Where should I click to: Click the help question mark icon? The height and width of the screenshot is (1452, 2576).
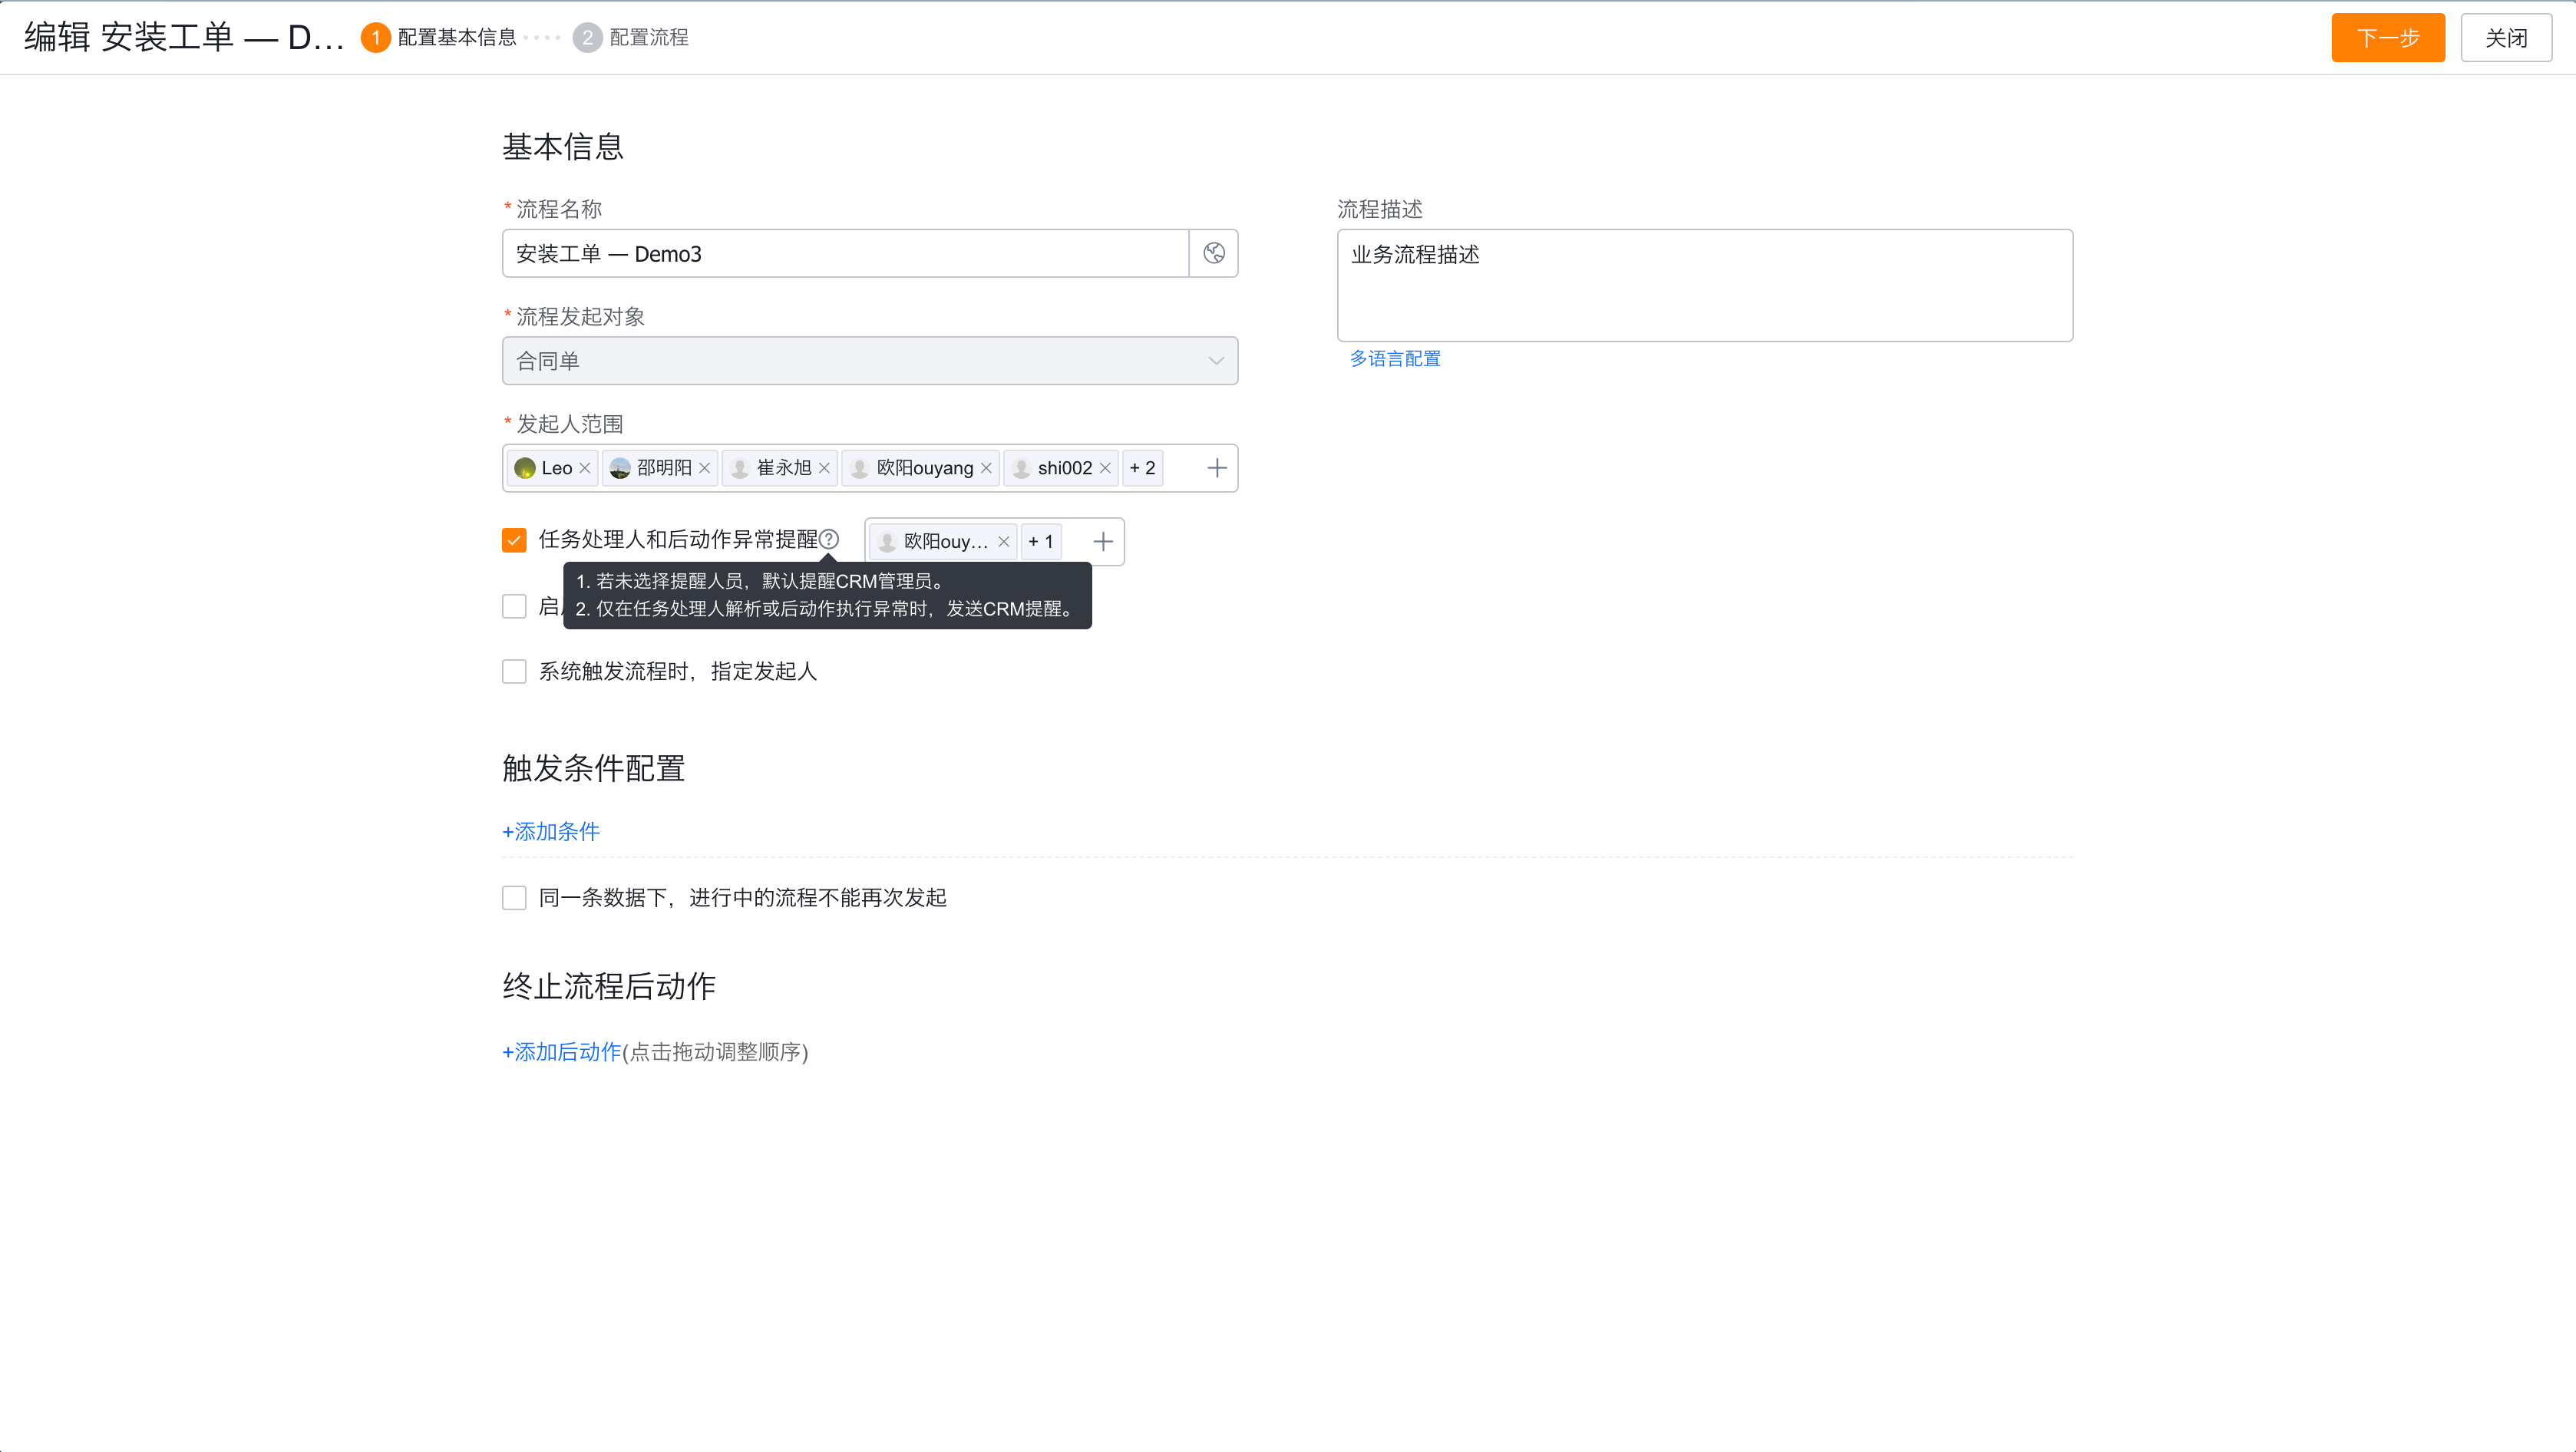pyautogui.click(x=829, y=539)
